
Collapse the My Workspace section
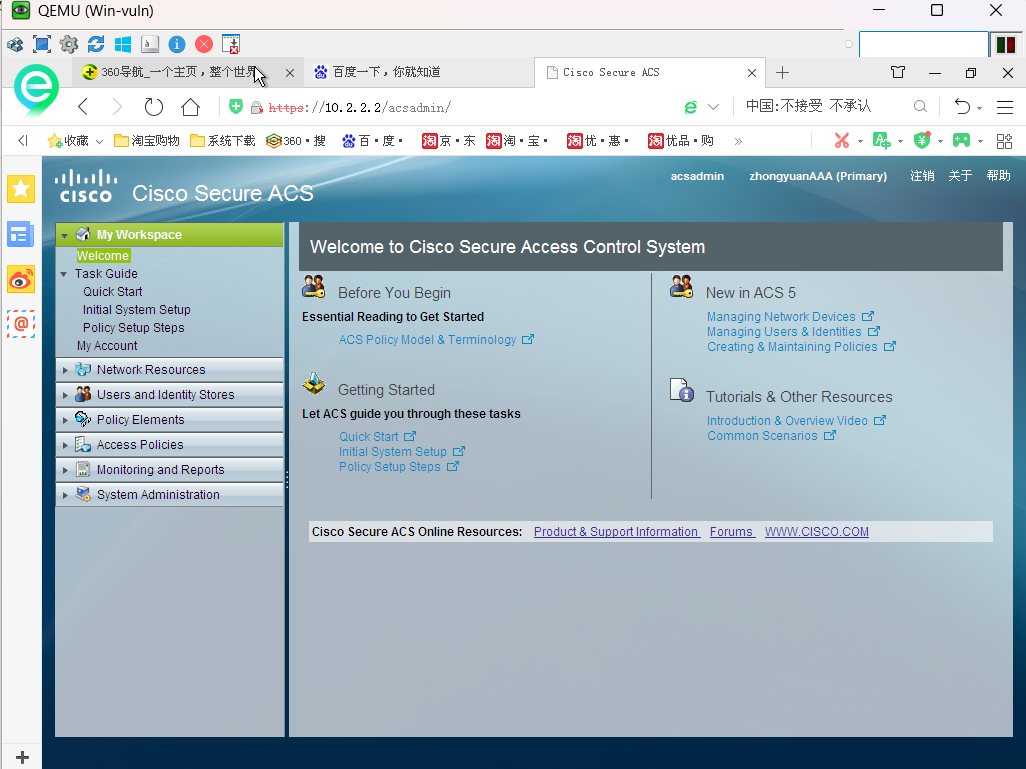[64, 235]
